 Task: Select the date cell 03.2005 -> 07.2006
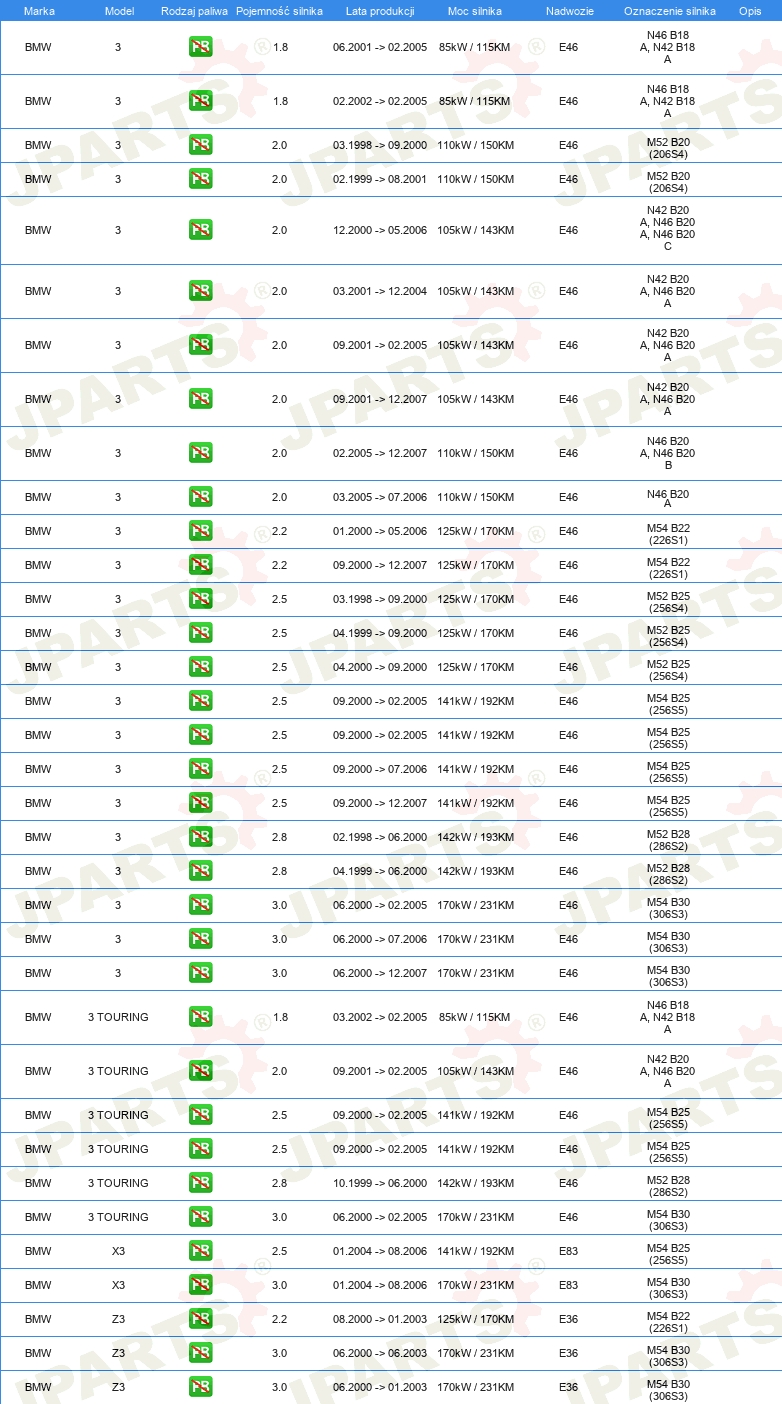(380, 497)
